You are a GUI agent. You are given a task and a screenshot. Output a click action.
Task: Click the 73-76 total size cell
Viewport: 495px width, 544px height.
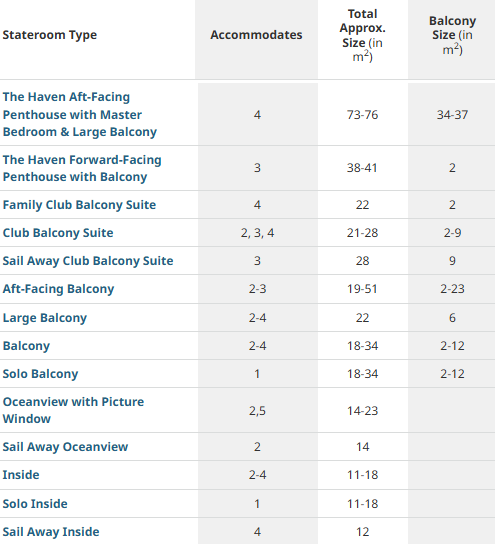point(362,115)
